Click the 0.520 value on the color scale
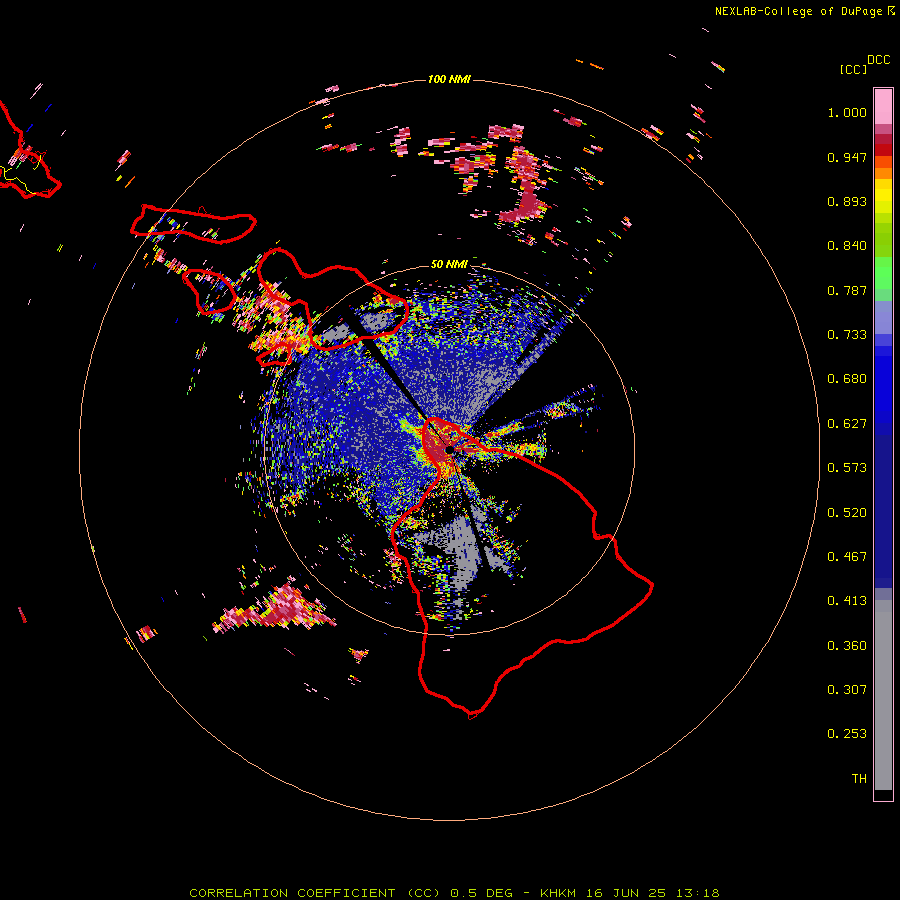Viewport: 900px width, 900px height. coord(847,513)
